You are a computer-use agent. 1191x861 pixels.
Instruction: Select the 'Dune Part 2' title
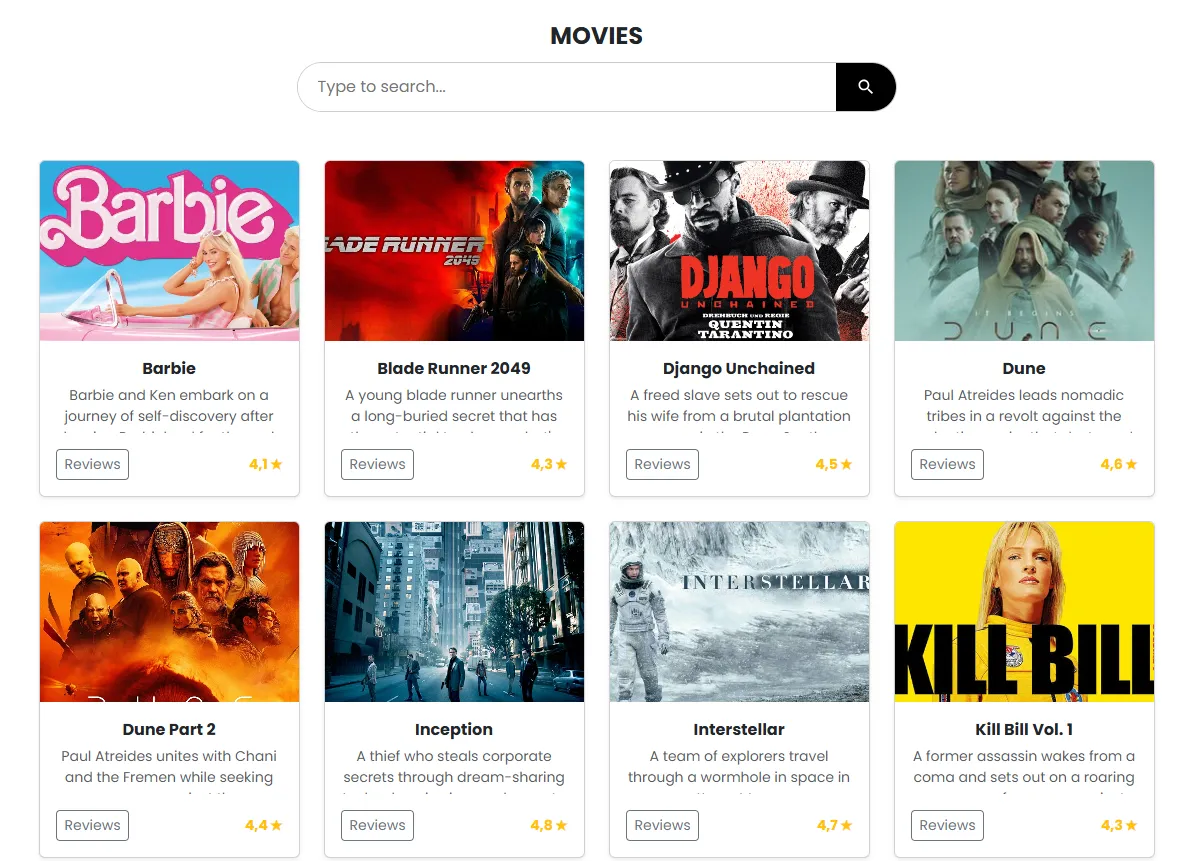169,730
